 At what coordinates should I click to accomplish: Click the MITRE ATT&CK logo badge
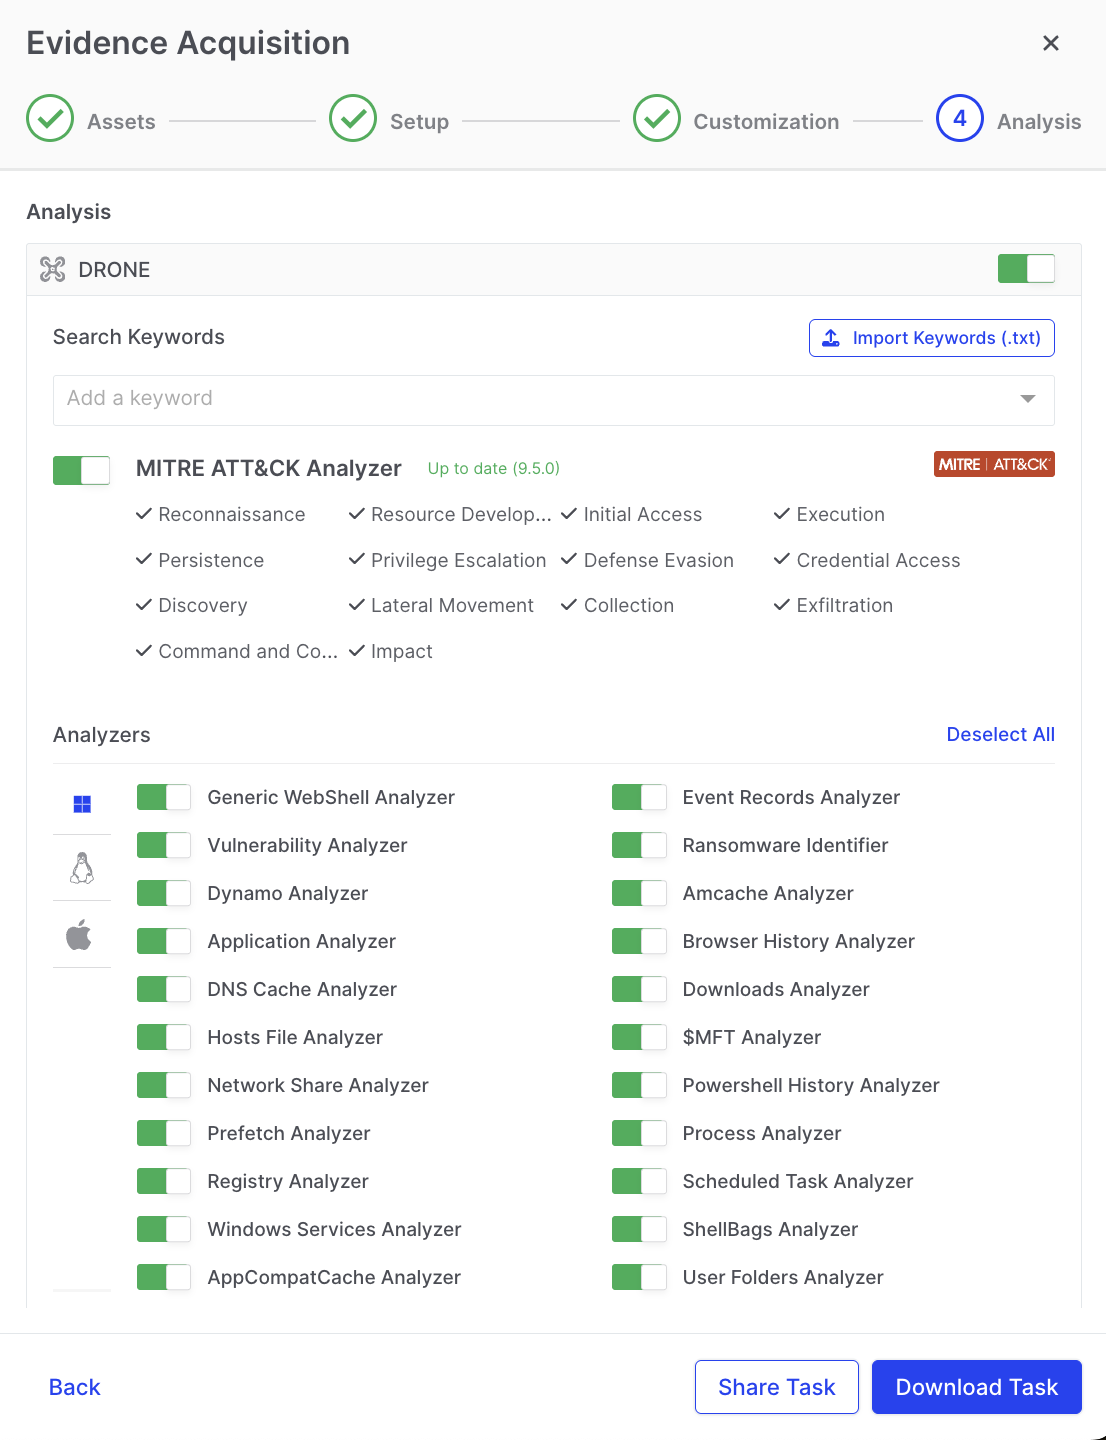pos(993,464)
